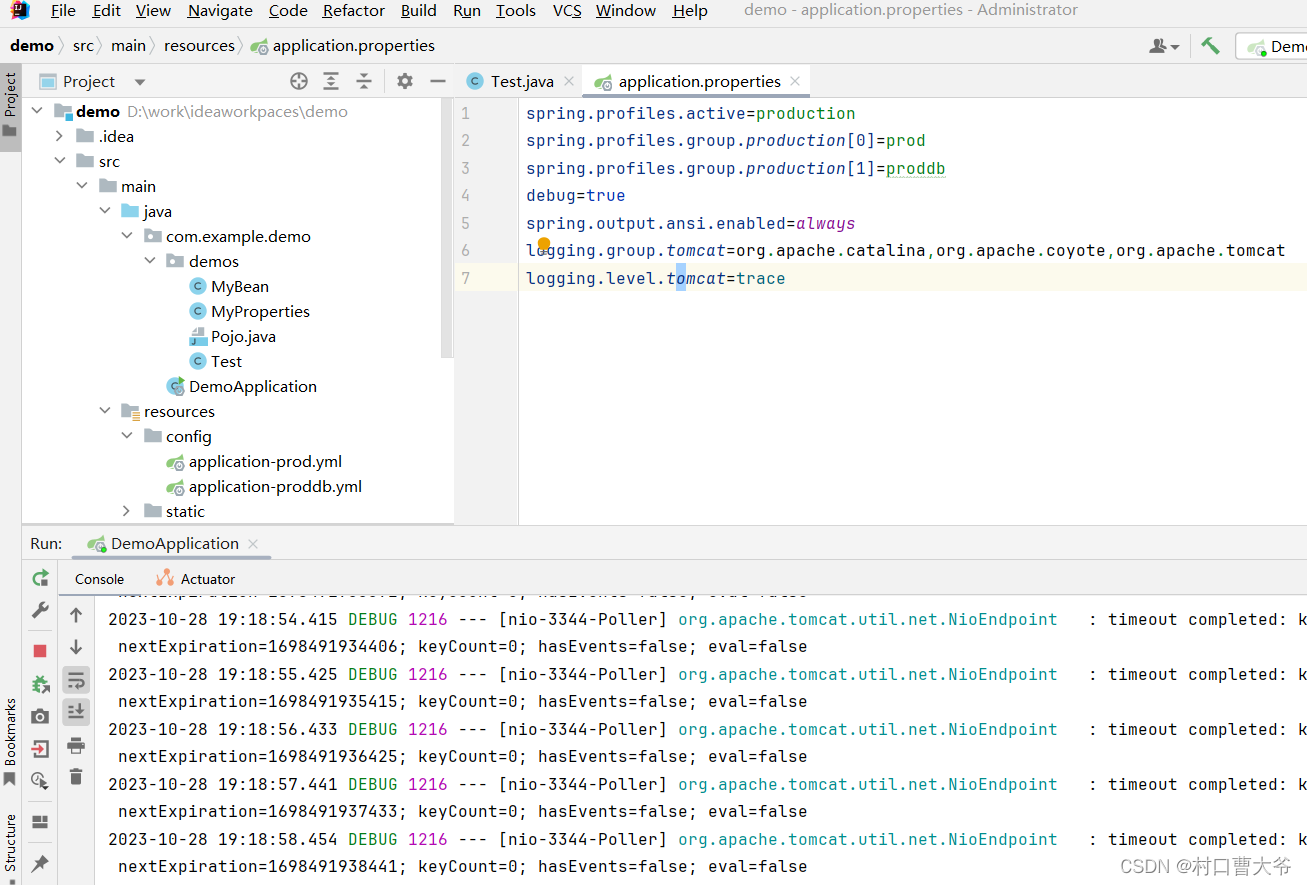1307x885 pixels.
Task: Collapse the com.example.demo package node
Action: pyautogui.click(x=127, y=236)
